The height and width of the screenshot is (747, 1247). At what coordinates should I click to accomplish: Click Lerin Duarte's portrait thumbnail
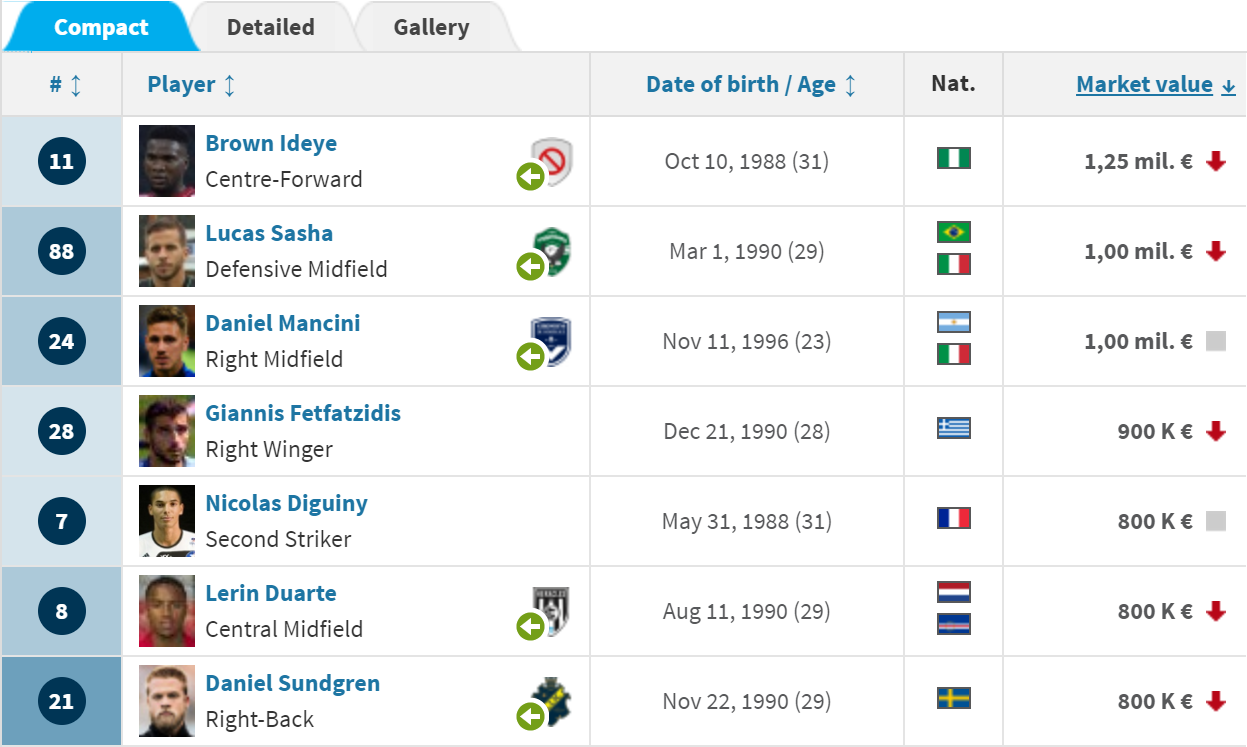click(167, 611)
